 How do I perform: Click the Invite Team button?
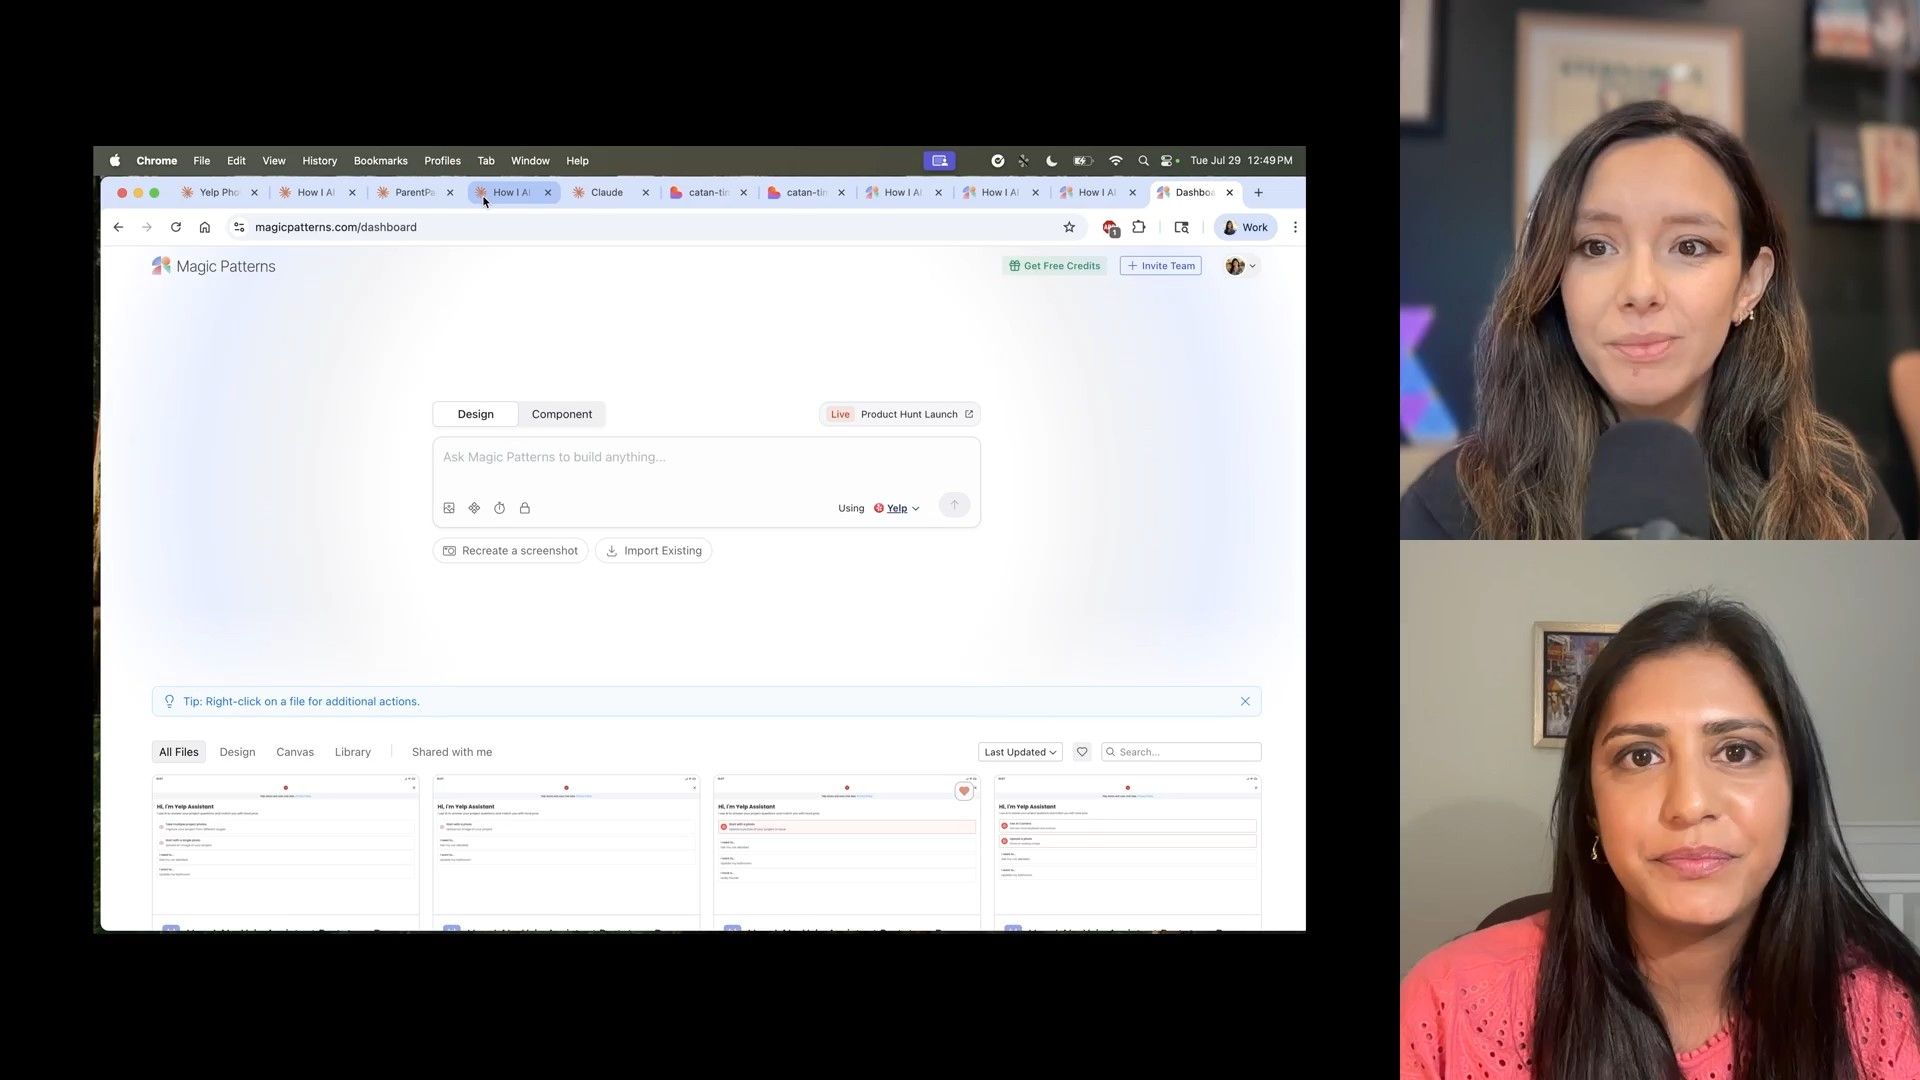click(1161, 266)
